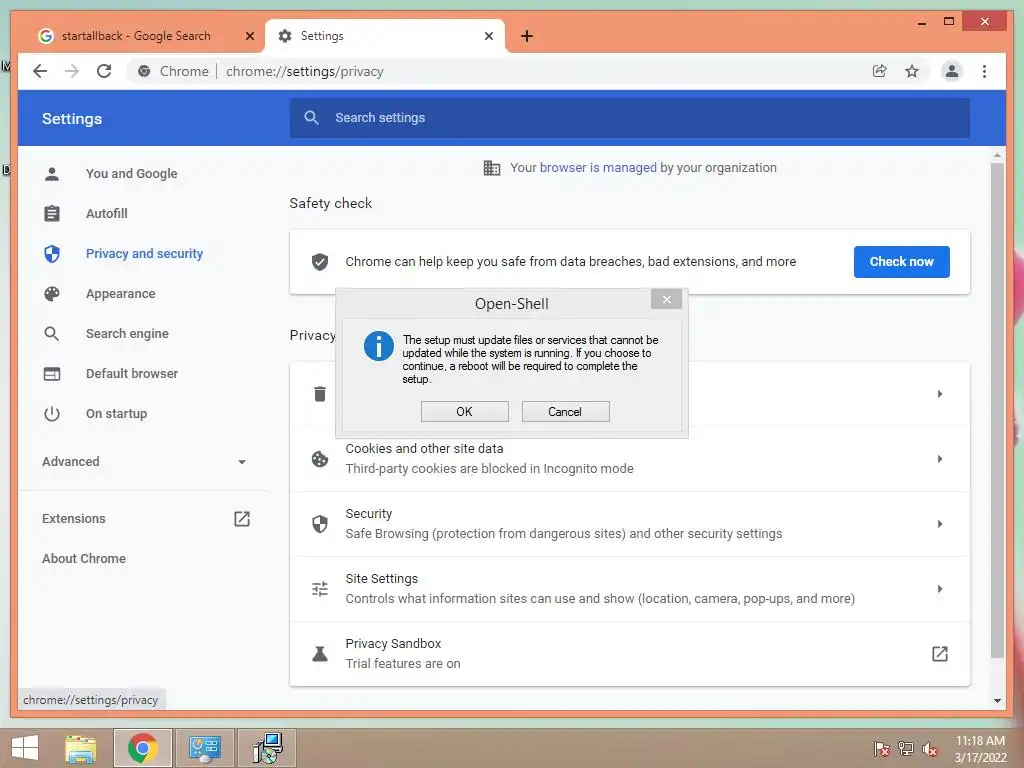Click the Action Center flag tray icon

click(881, 749)
